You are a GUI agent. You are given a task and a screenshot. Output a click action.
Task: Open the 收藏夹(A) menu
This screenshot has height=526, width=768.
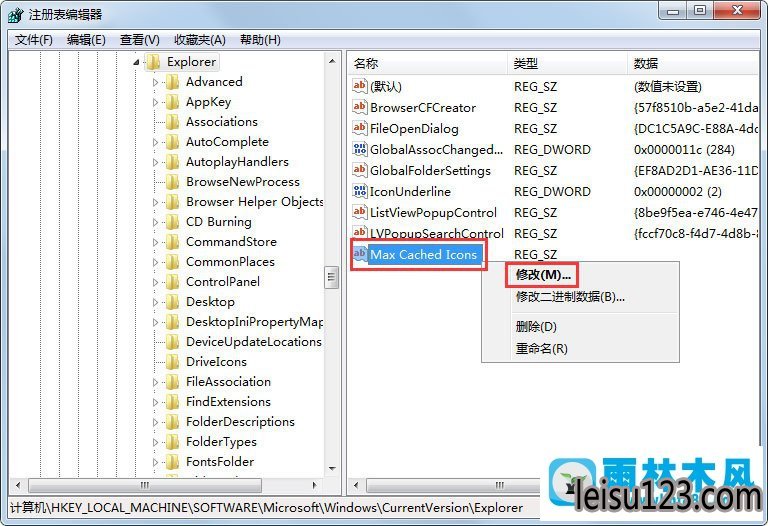199,40
